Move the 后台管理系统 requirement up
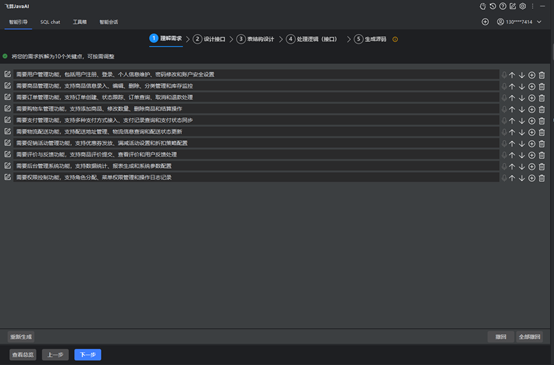 tap(512, 166)
